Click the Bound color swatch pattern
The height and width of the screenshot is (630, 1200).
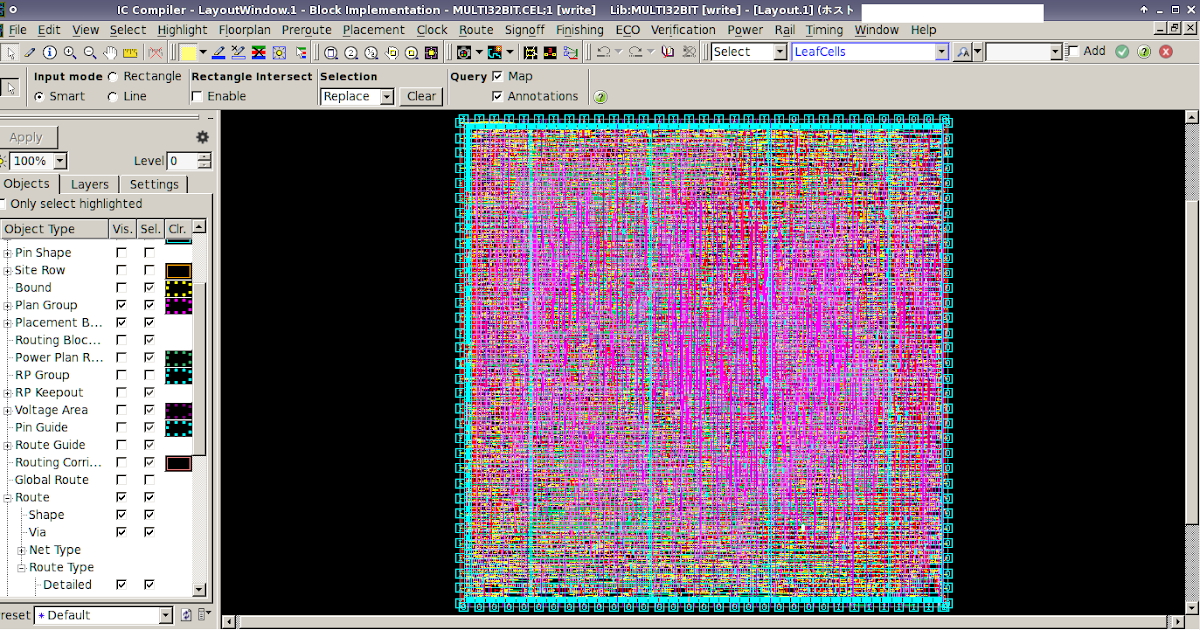tap(178, 287)
